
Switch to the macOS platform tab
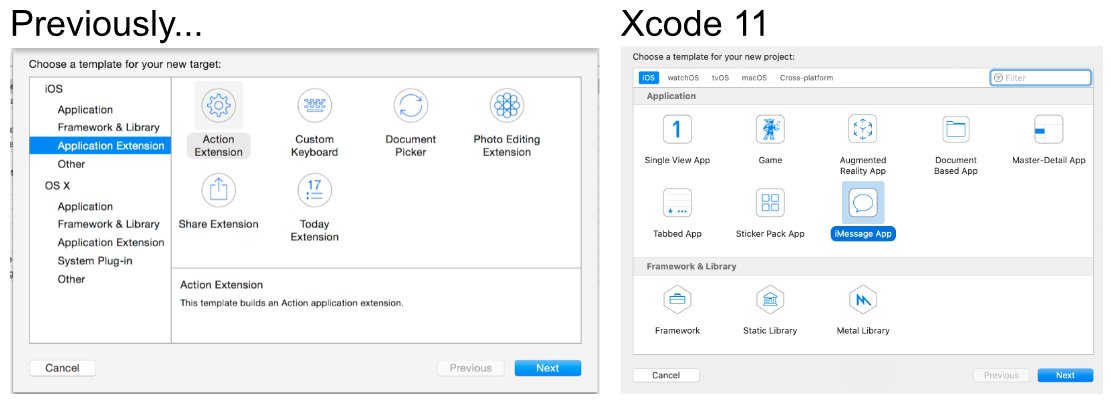754,78
